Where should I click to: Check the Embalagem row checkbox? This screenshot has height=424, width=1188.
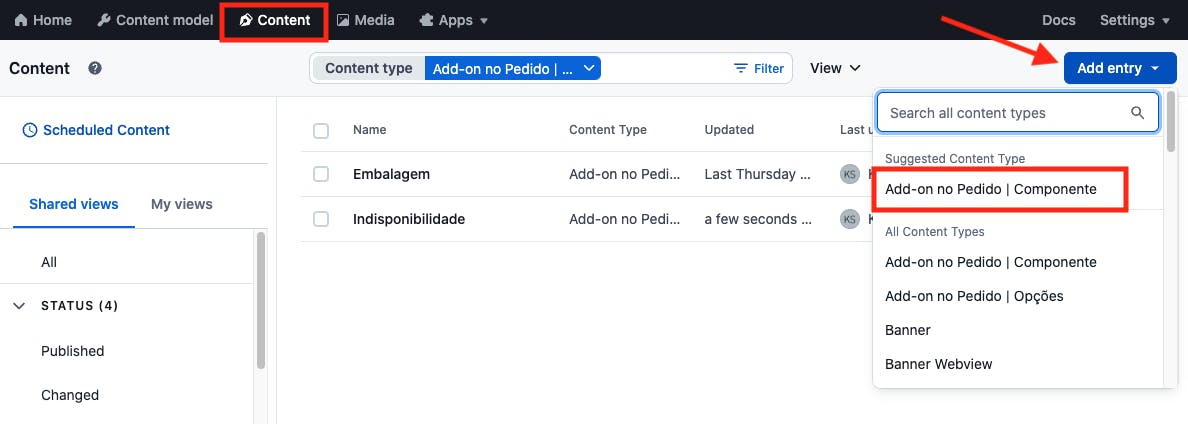(321, 174)
